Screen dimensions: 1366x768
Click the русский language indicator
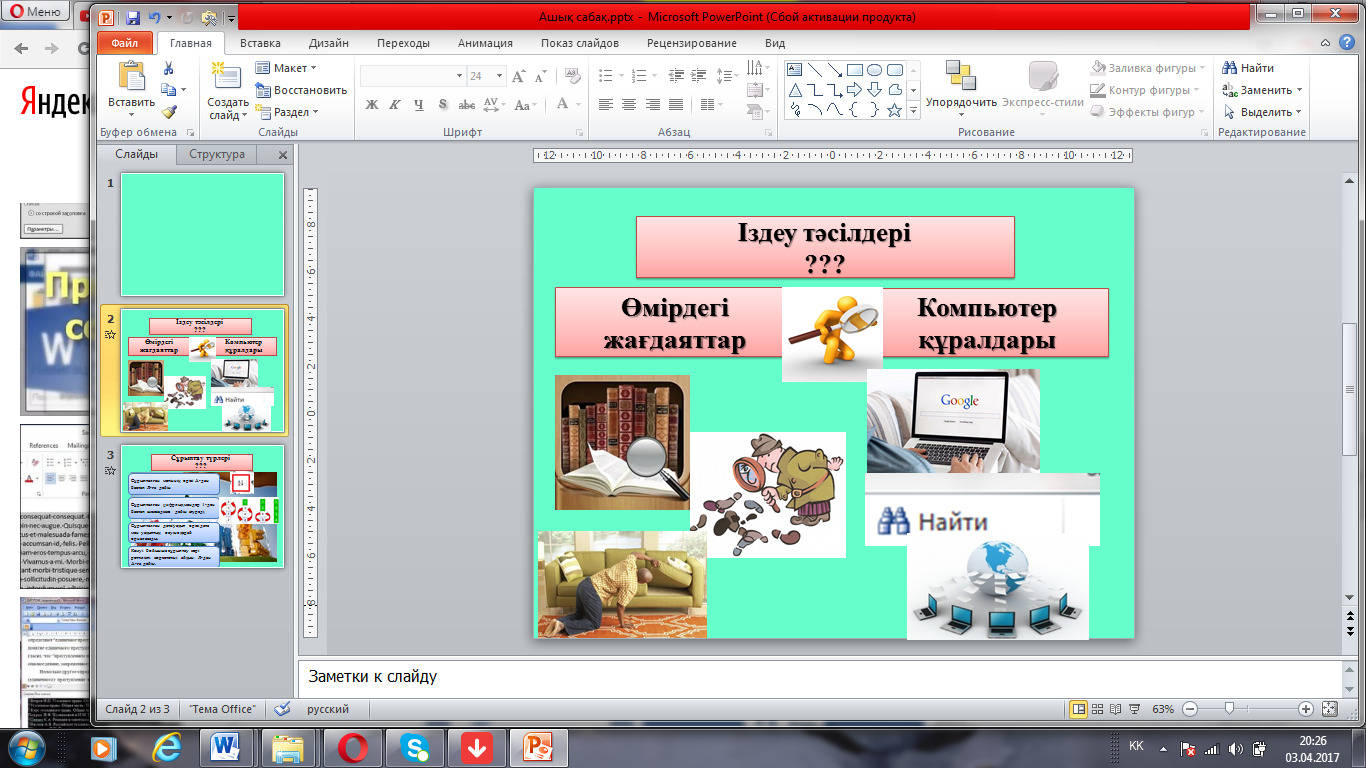(x=328, y=708)
